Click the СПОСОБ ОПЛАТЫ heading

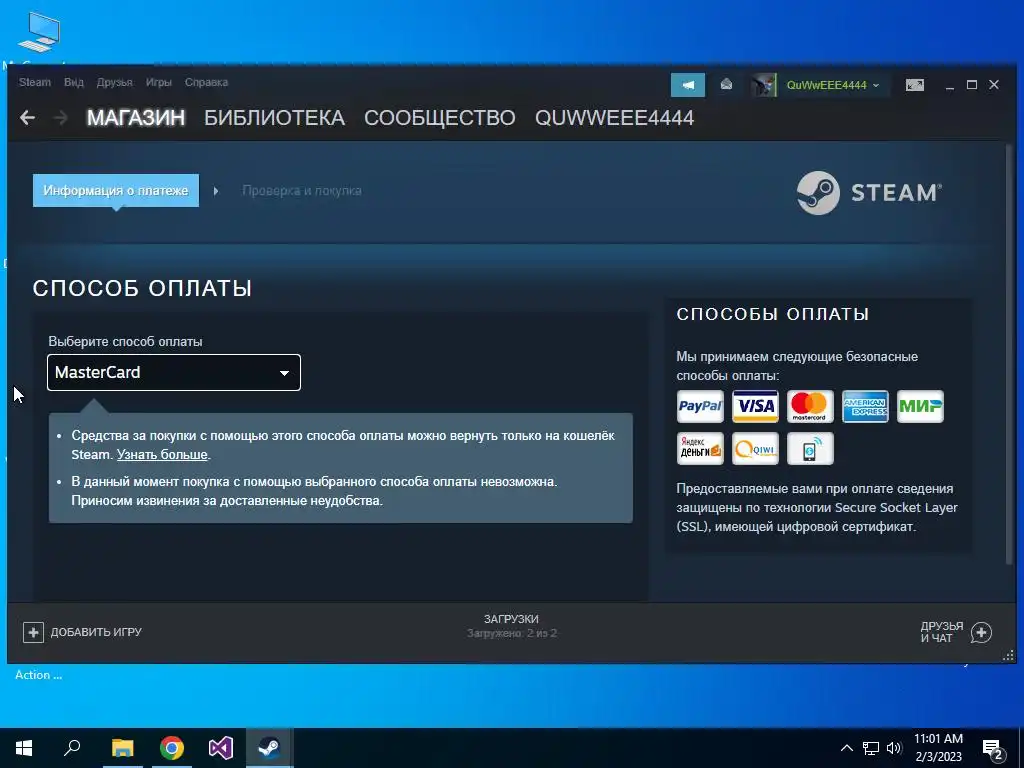coord(142,289)
